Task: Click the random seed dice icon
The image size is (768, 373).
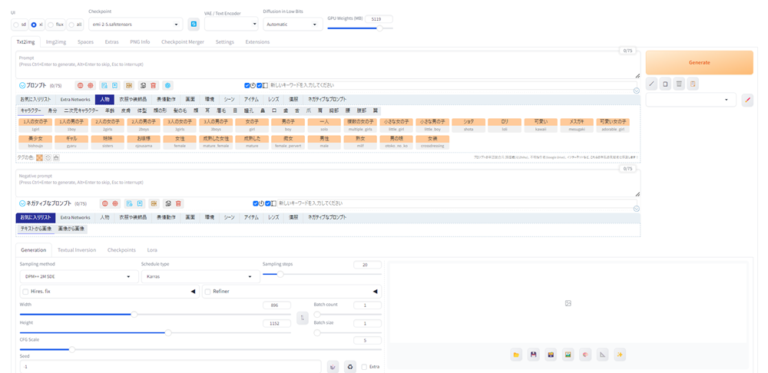Action: (333, 367)
